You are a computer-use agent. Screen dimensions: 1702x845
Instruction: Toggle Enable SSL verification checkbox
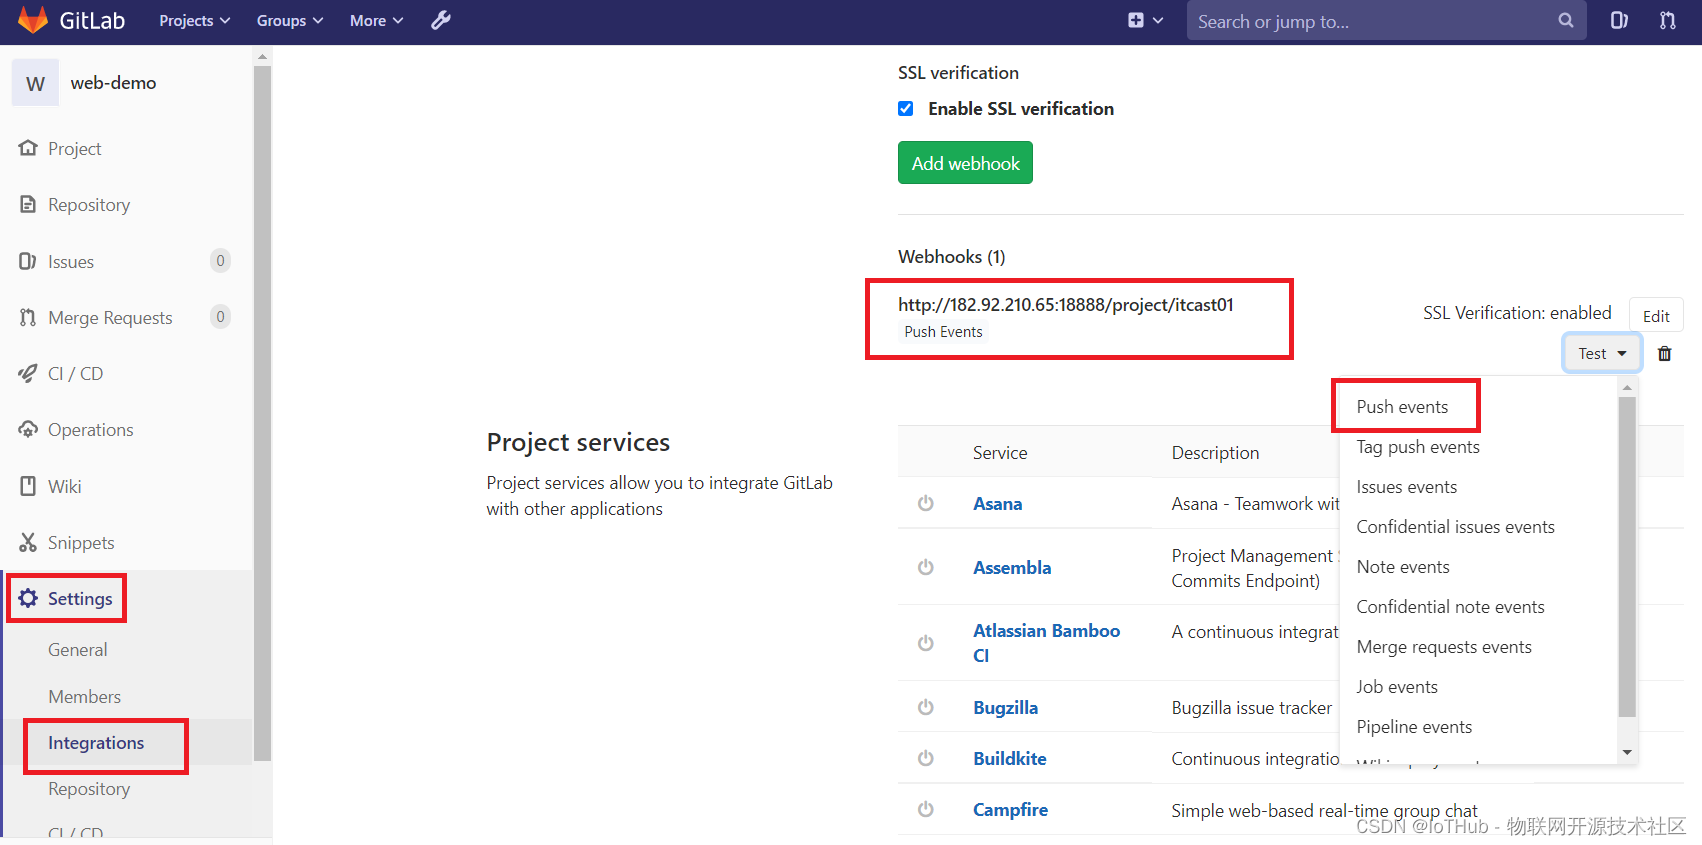tap(906, 108)
